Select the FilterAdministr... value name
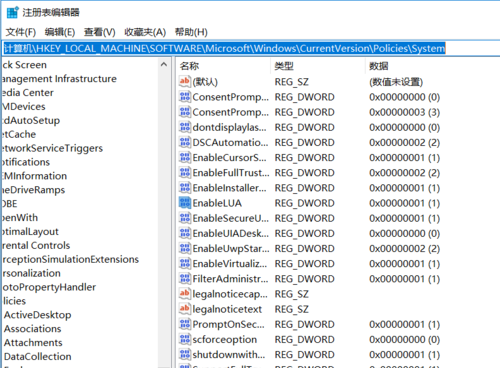The image size is (500, 368). click(x=230, y=279)
